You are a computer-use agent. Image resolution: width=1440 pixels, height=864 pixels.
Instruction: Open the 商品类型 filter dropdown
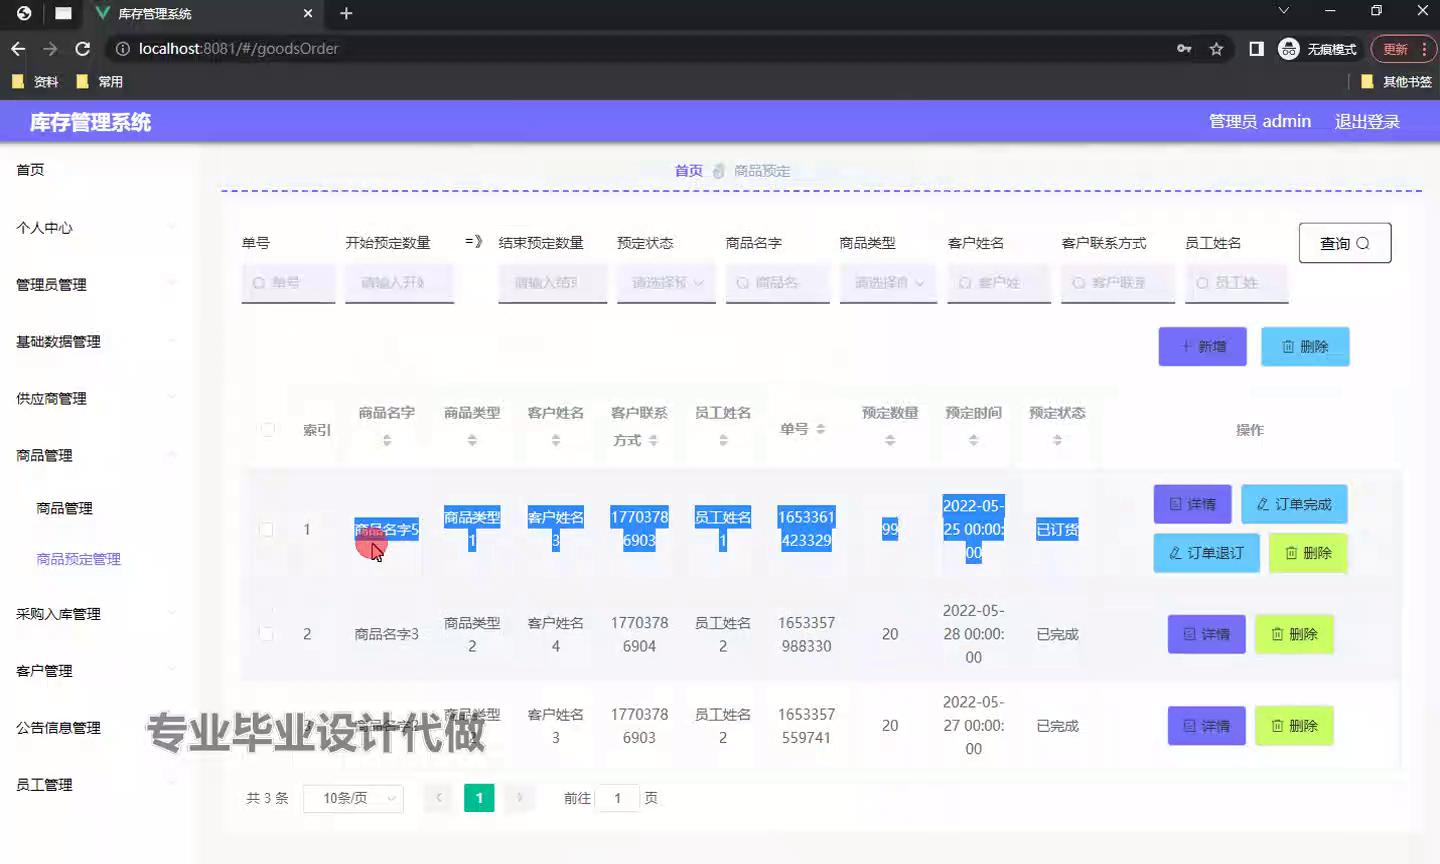tap(888, 283)
